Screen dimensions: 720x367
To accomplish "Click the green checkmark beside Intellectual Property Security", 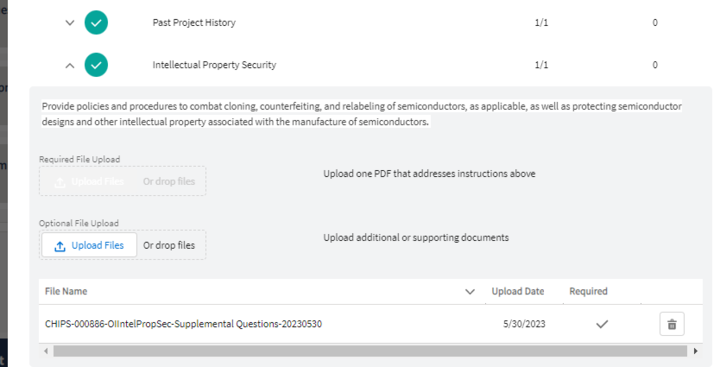I will 96,65.
